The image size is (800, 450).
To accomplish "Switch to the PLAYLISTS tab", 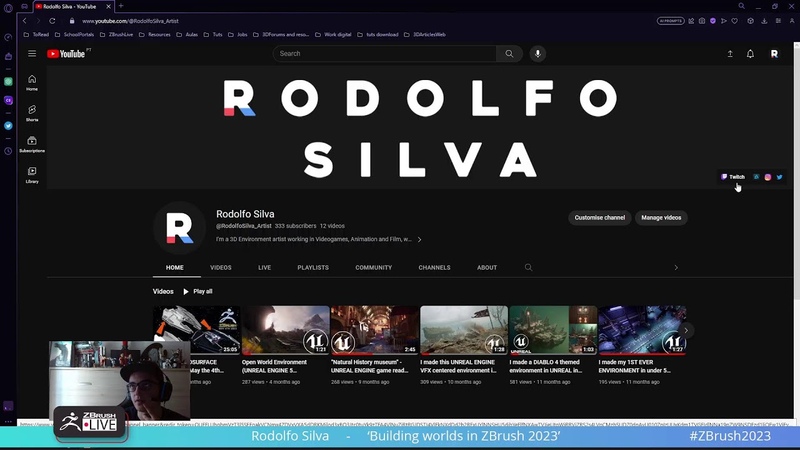I will (313, 267).
